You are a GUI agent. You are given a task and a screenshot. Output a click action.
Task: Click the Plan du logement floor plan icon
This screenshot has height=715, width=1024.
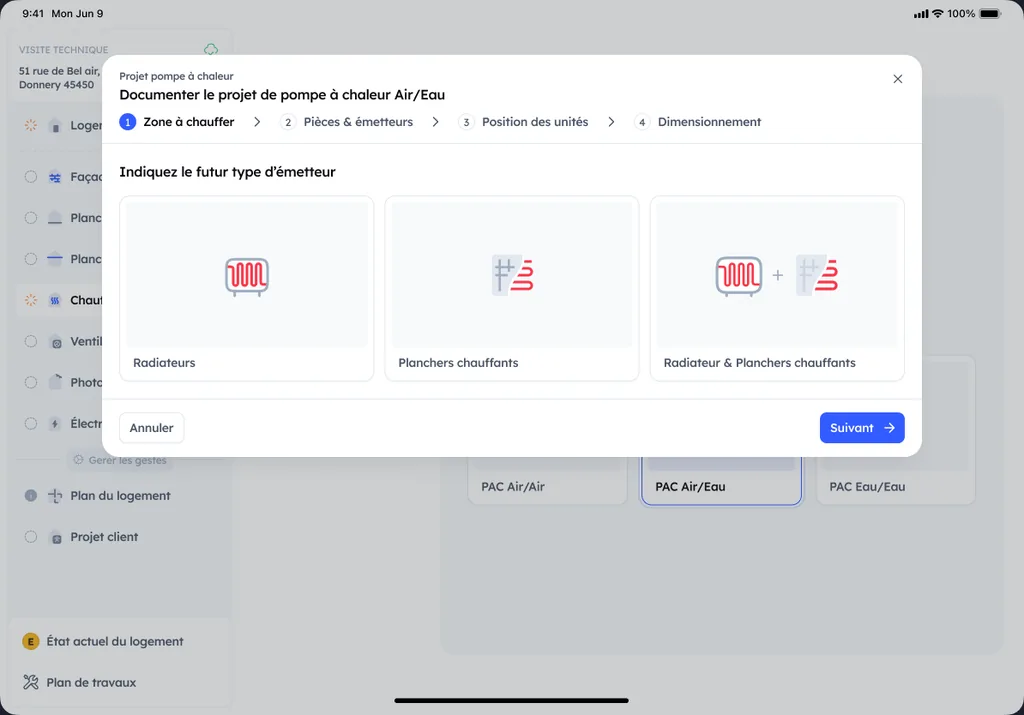(55, 496)
